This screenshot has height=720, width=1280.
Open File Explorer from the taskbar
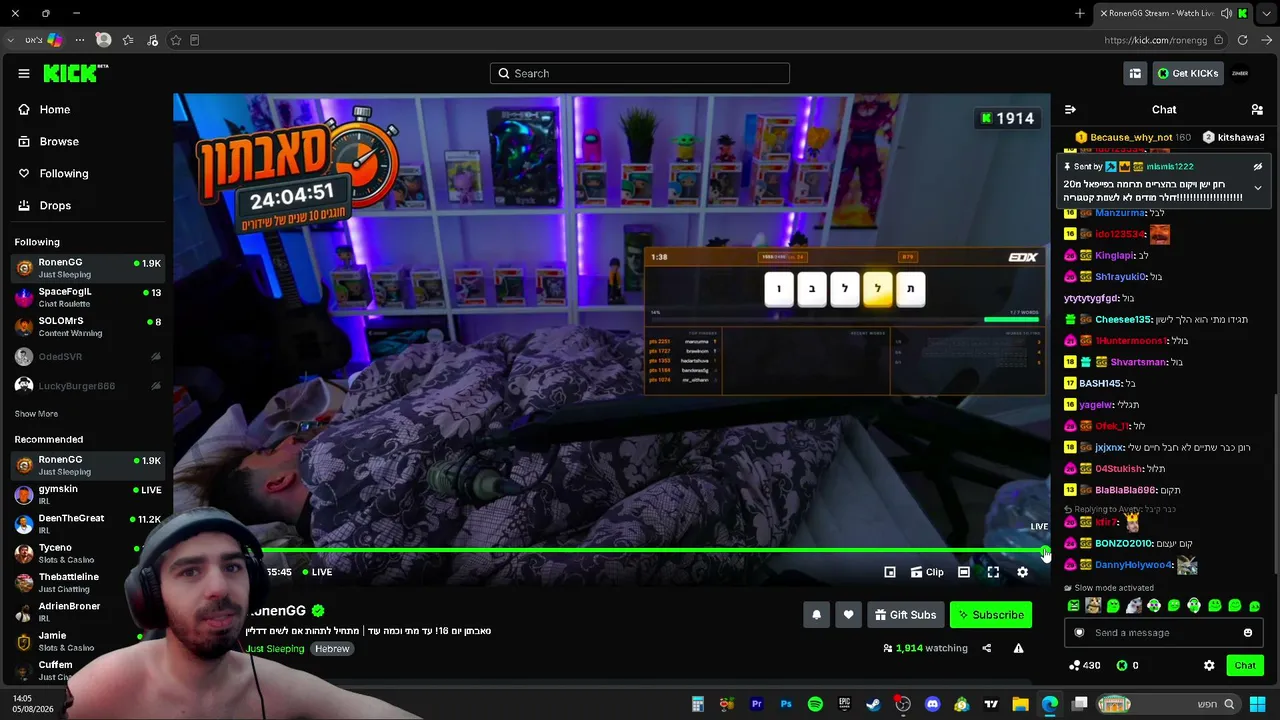click(x=1020, y=704)
